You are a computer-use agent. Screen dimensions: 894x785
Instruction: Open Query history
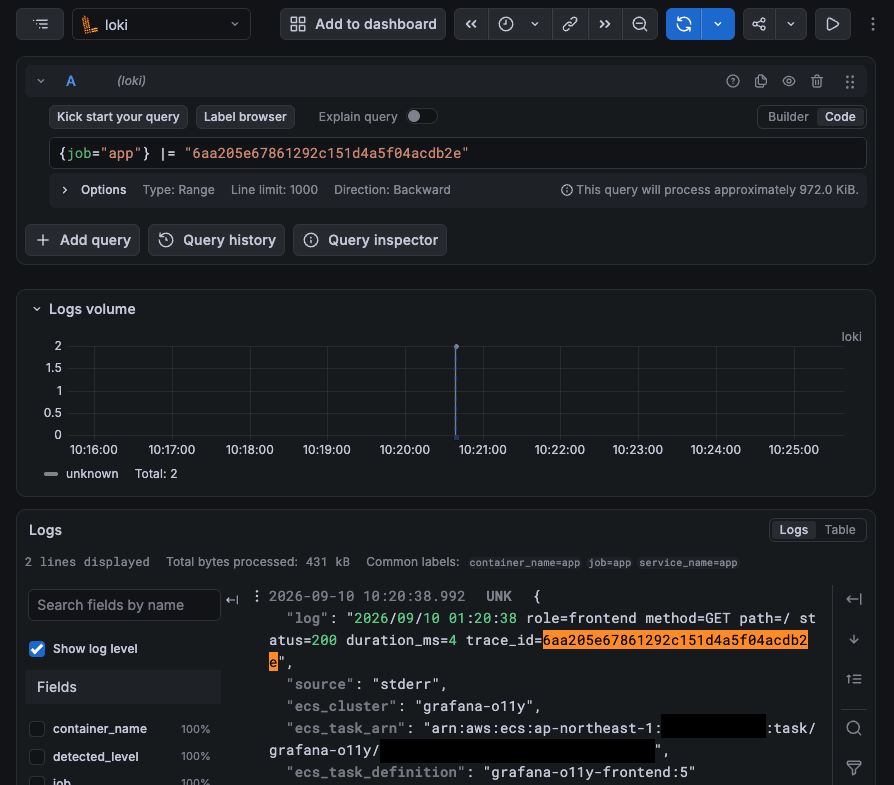point(217,240)
